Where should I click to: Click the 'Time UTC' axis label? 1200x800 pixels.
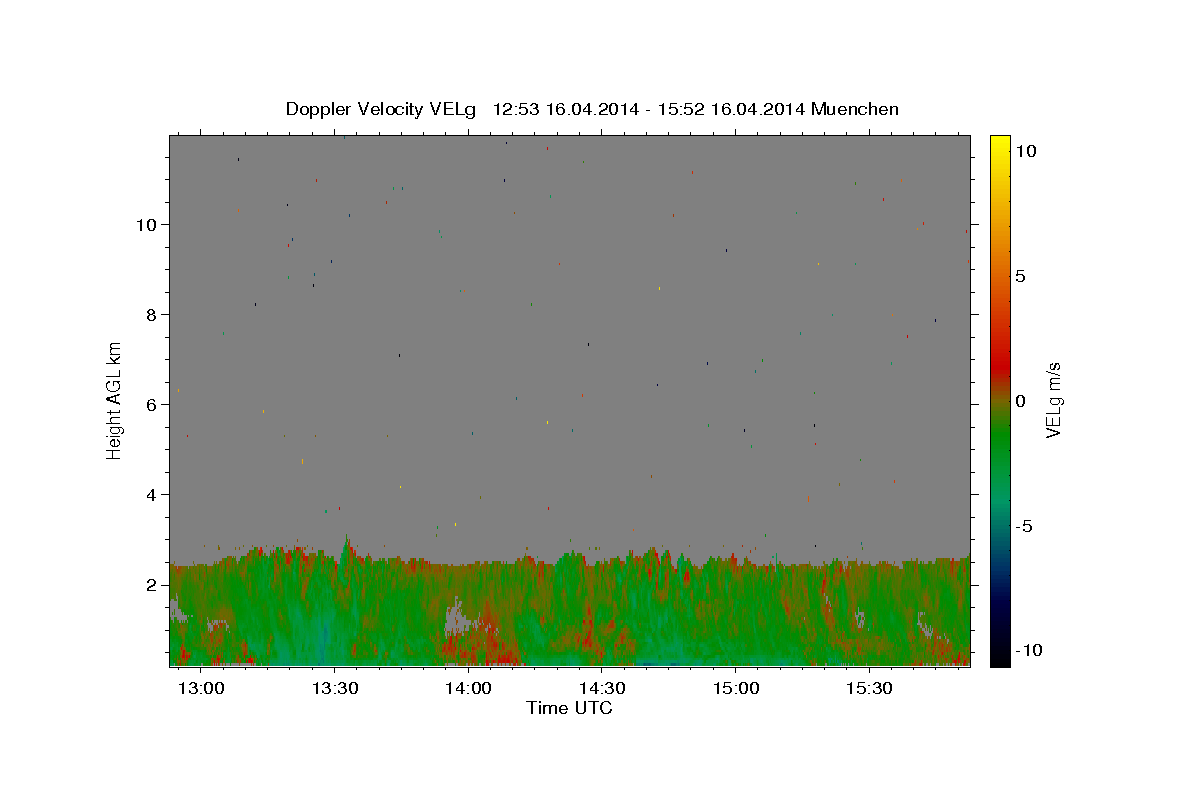coord(569,708)
